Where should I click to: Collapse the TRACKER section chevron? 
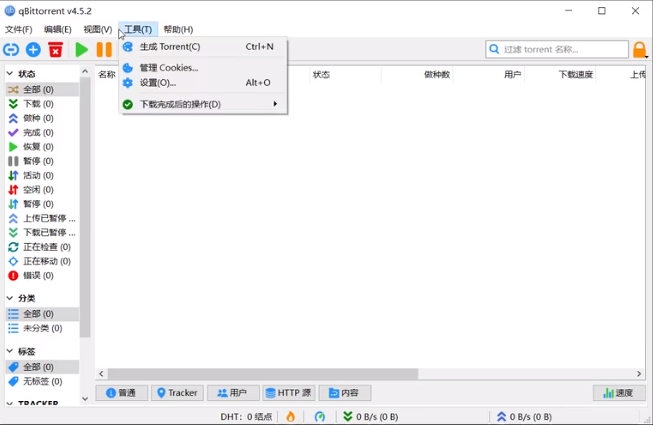point(10,403)
